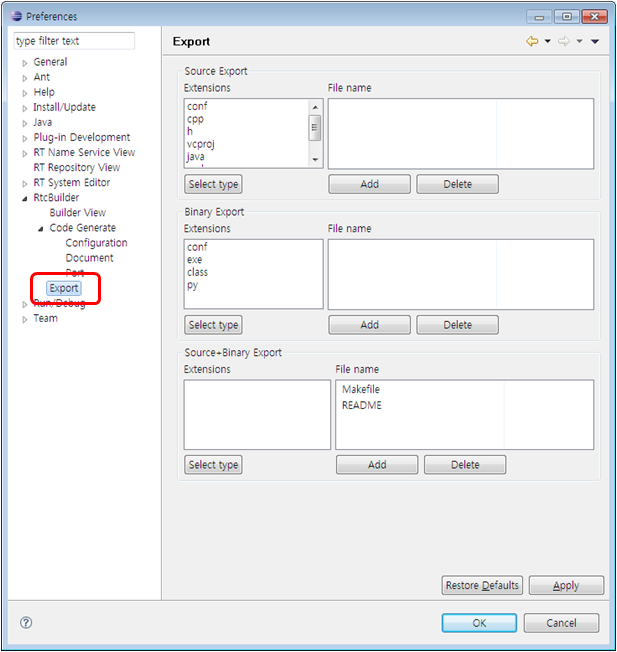Viewport: 617px width, 652px height.
Task: Collapse the Code Generate node
Action: click(x=40, y=229)
